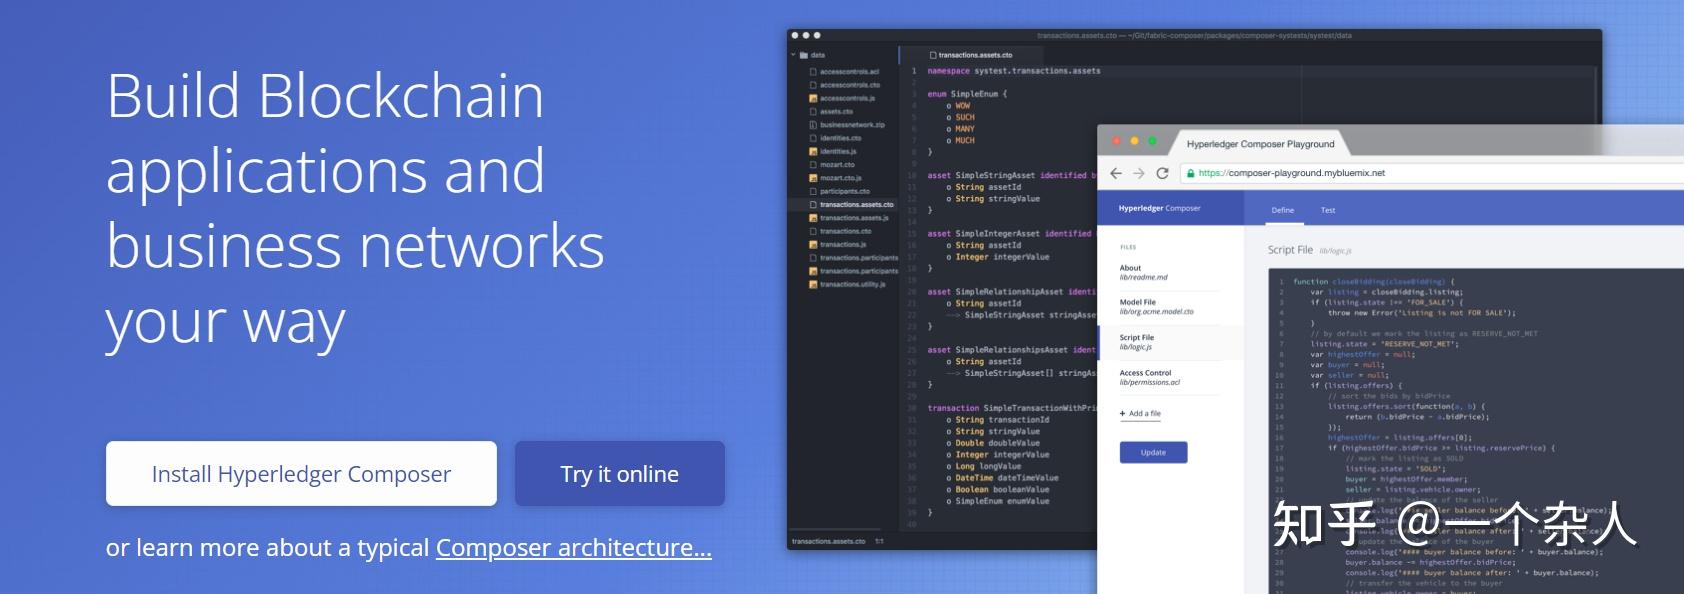Open identities.cto in the file tree
Viewport: 1684px width, 594px height.
[x=840, y=138]
